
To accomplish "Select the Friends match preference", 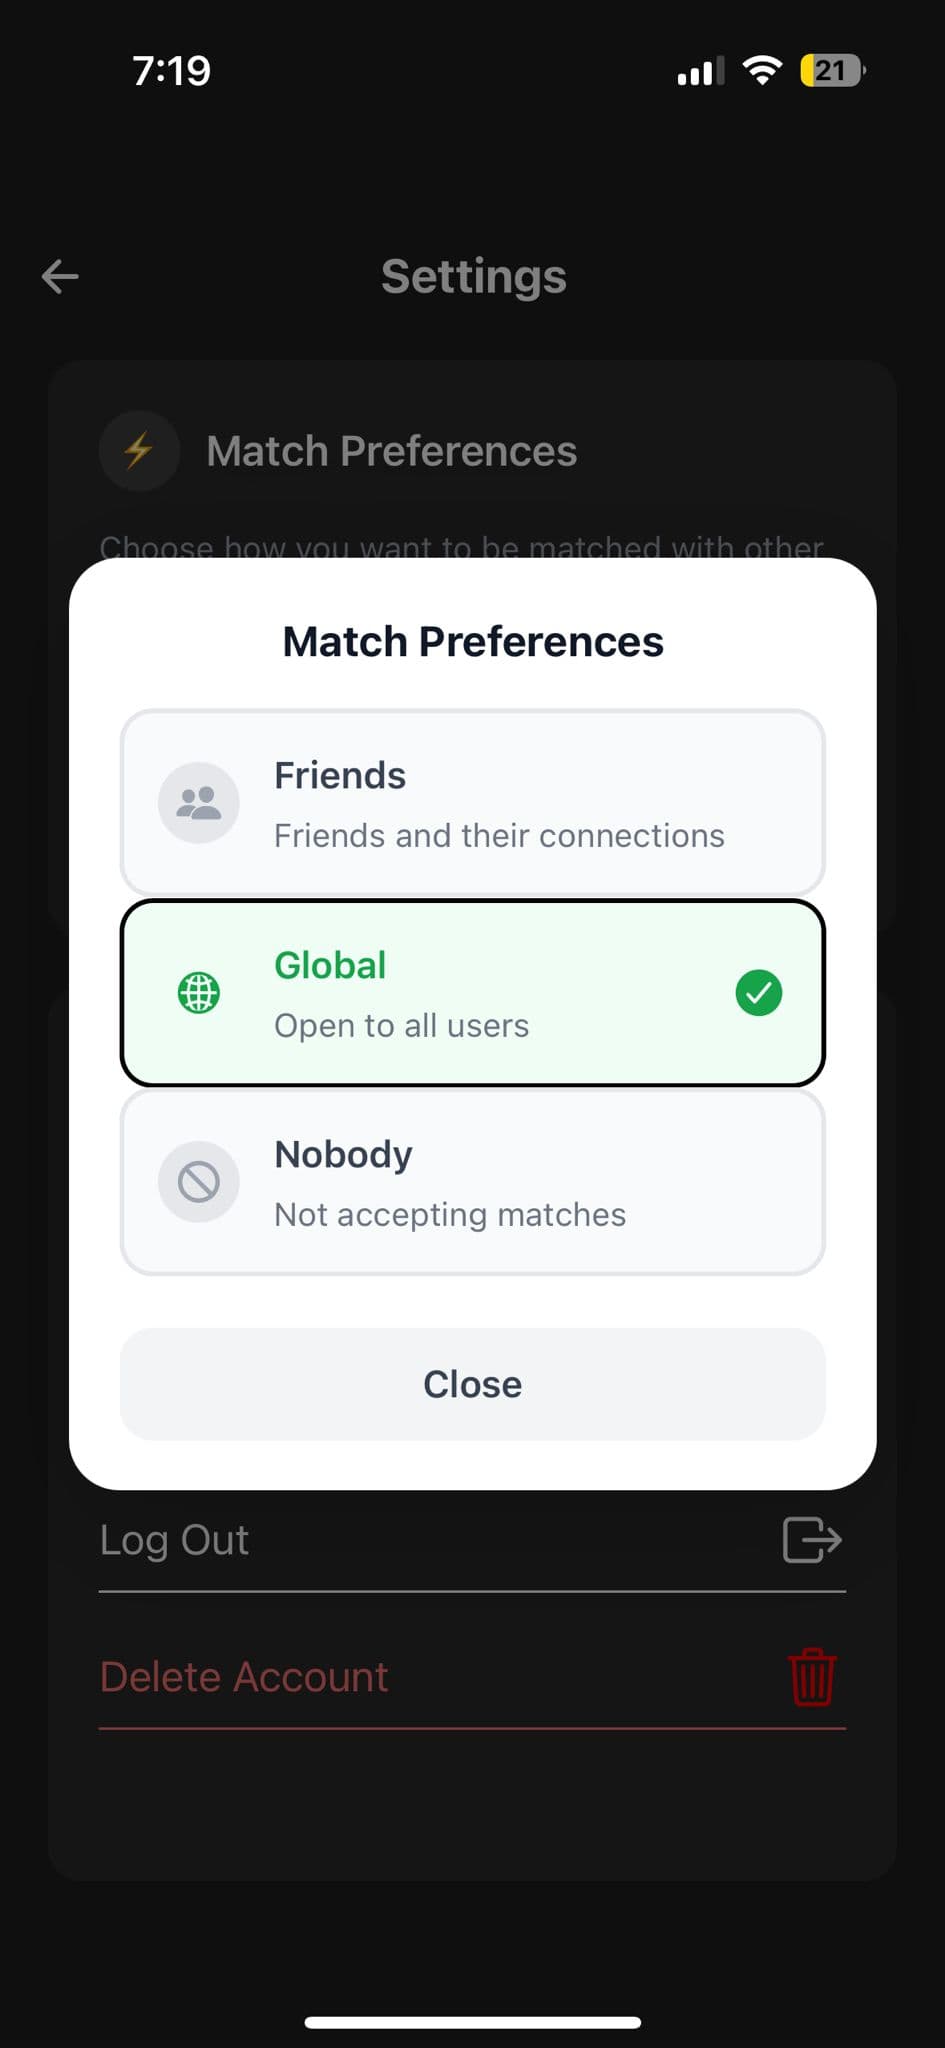I will point(472,802).
